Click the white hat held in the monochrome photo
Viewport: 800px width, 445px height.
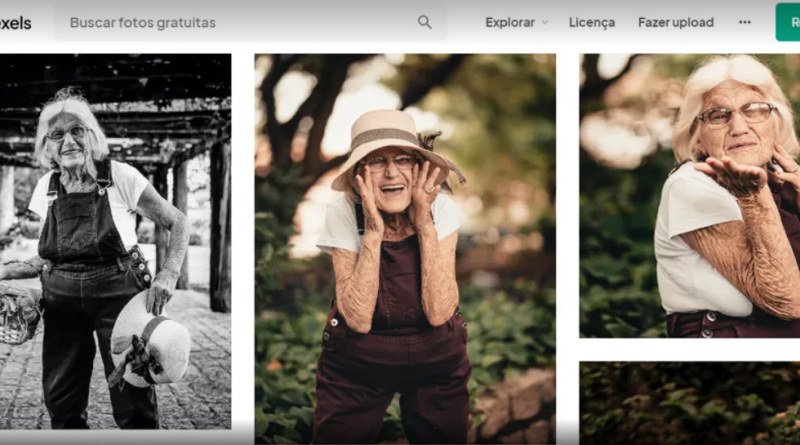click(x=152, y=338)
